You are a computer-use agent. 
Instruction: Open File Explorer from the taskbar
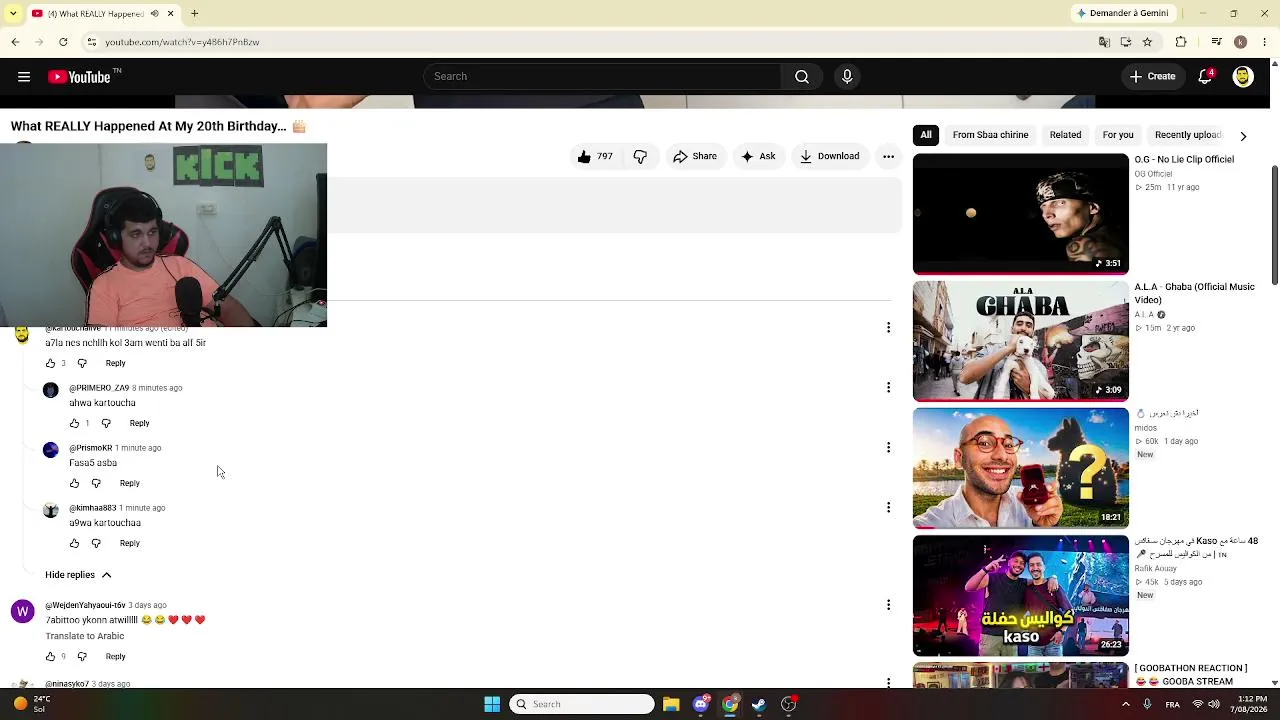pos(671,704)
